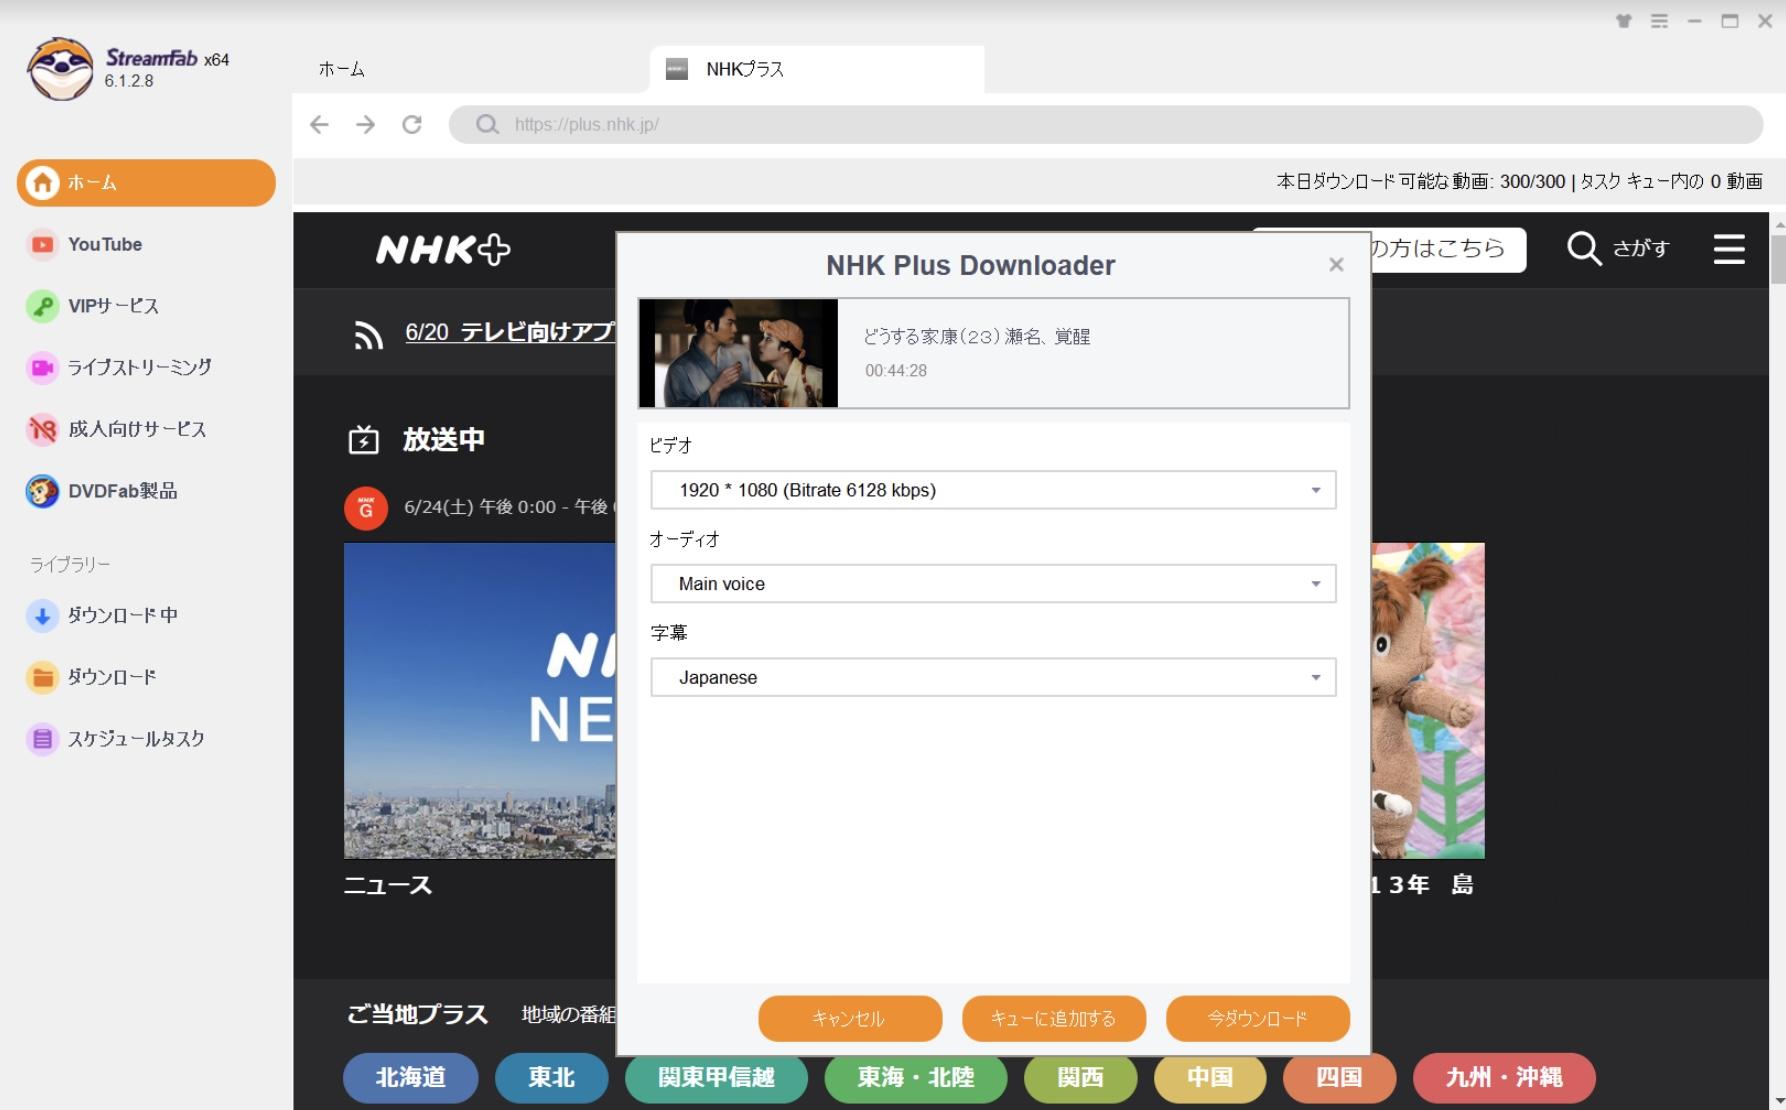Click the の方はこちら button
1786x1110 pixels.
coord(1448,248)
